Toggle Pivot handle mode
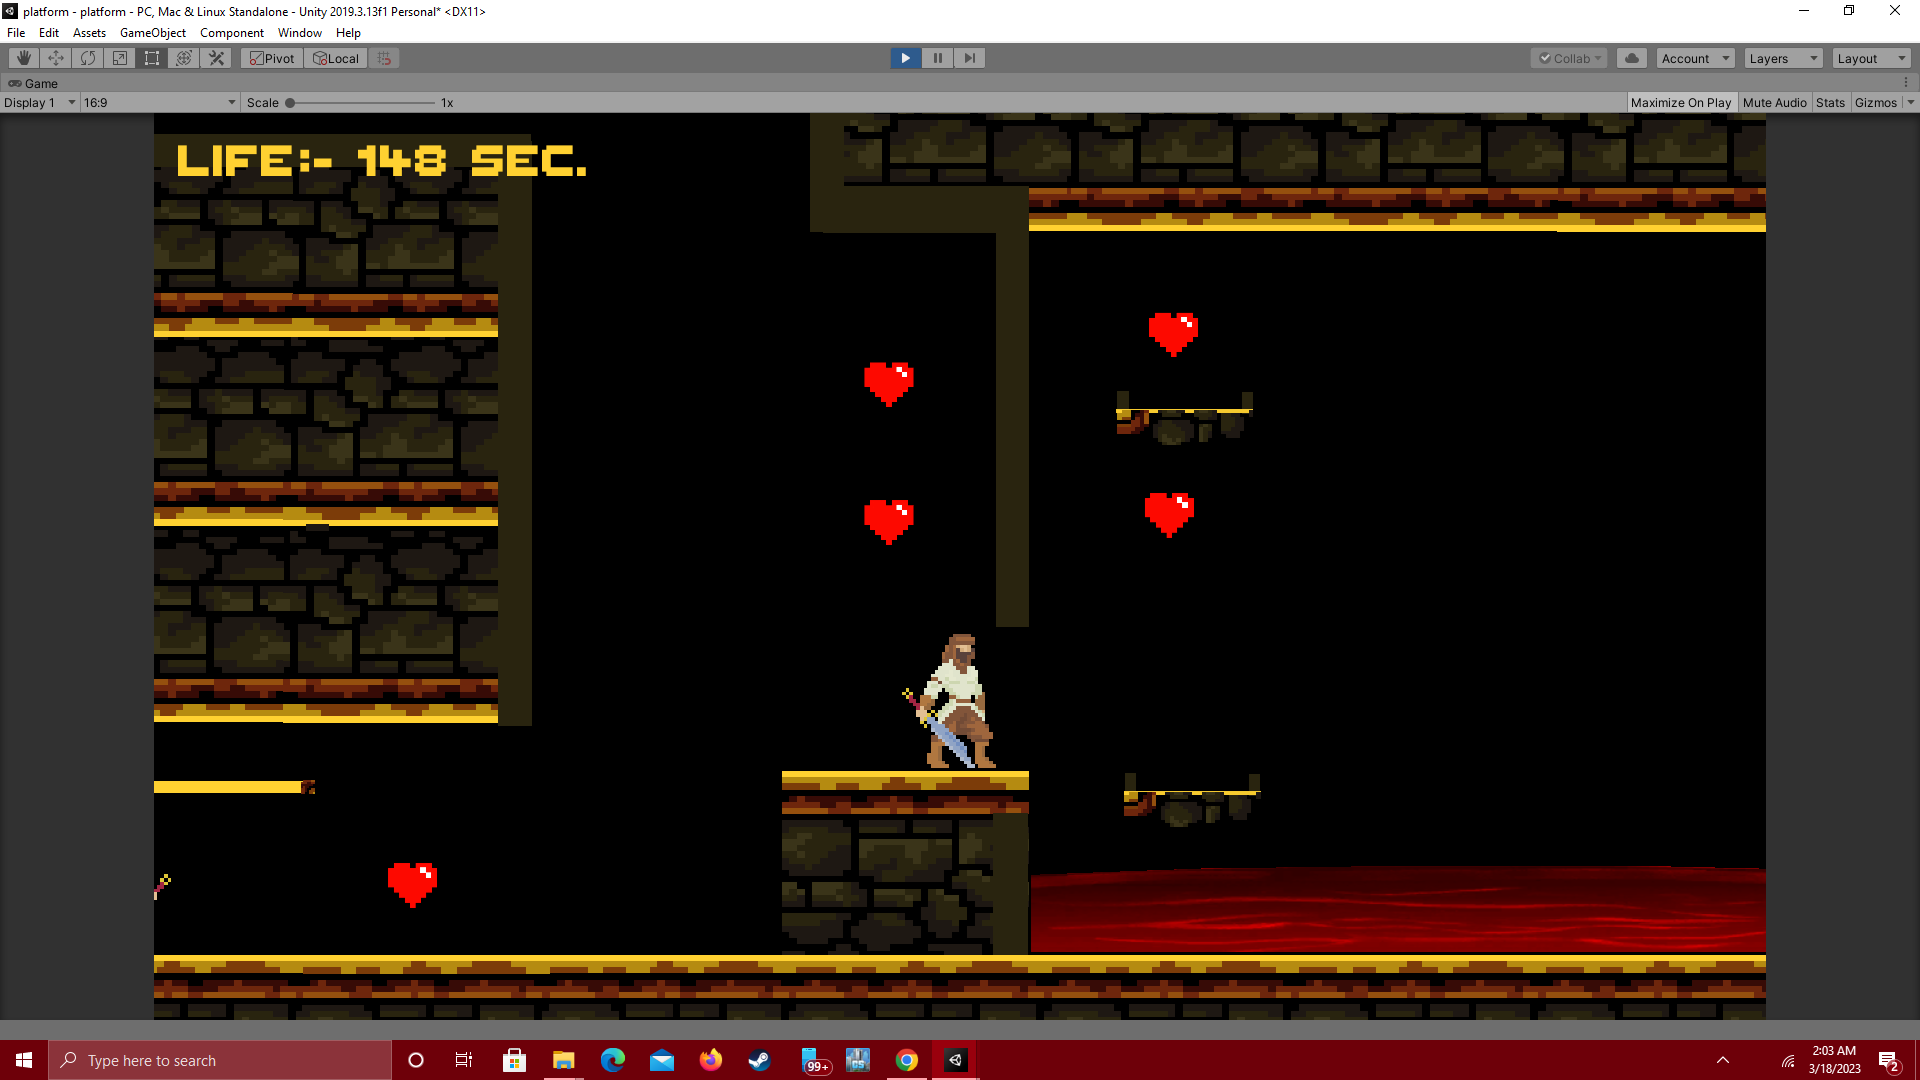The width and height of the screenshot is (1920, 1080). (271, 58)
